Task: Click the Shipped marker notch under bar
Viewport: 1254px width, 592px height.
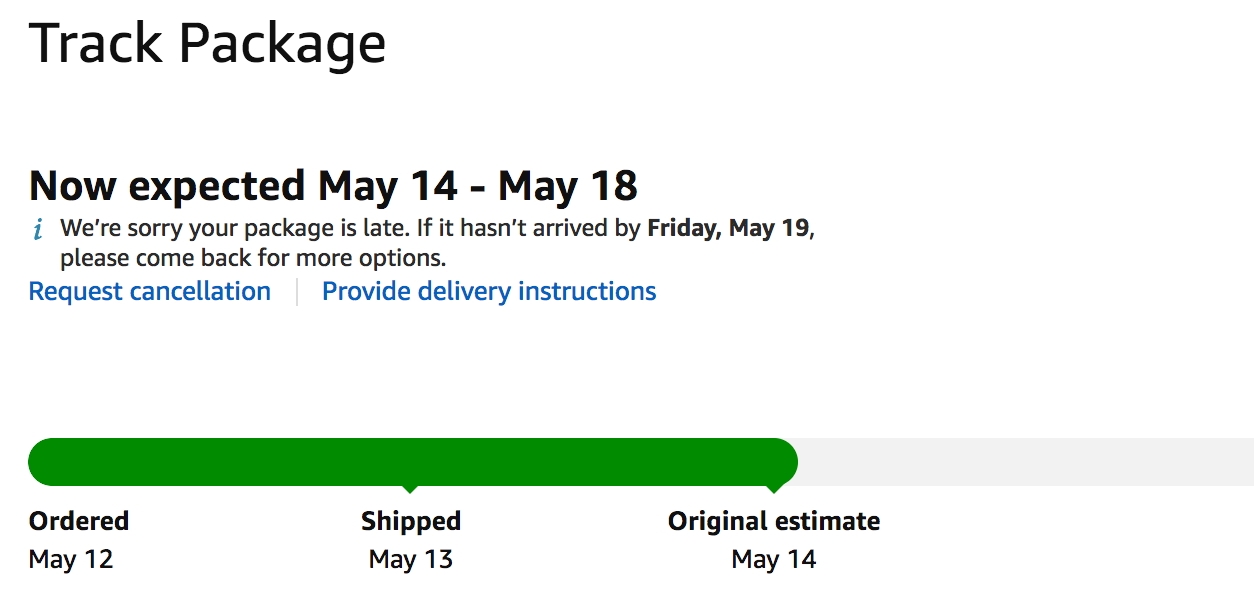Action: coord(410,489)
